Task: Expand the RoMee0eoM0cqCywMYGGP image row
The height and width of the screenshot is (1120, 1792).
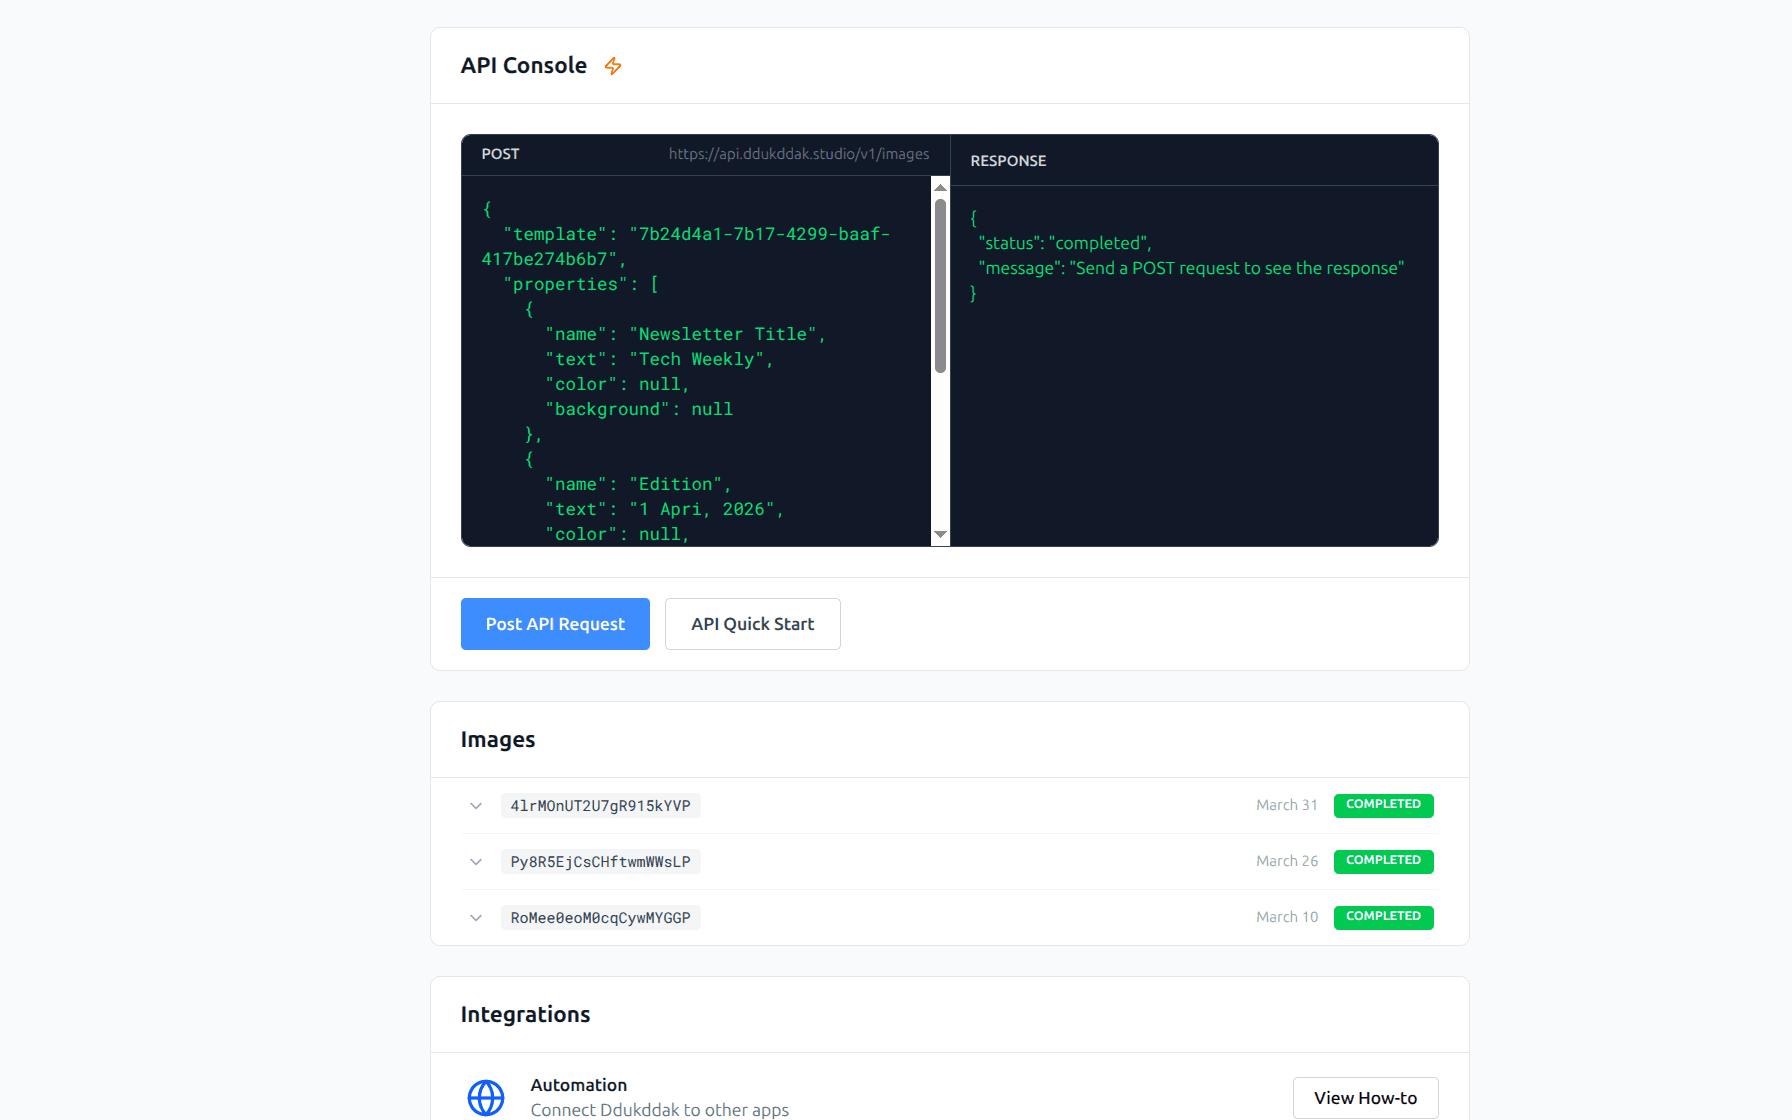Action: pos(475,917)
